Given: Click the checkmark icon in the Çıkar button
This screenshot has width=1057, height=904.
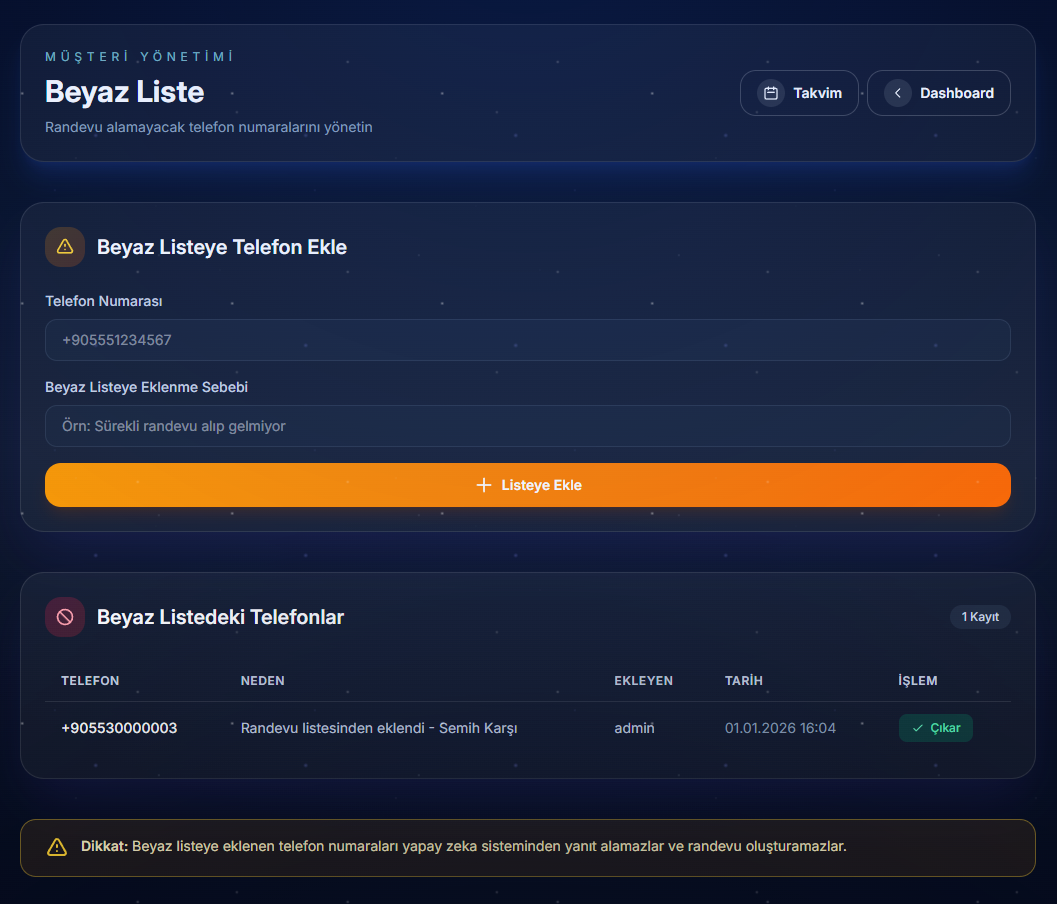Looking at the screenshot, I should tap(917, 728).
